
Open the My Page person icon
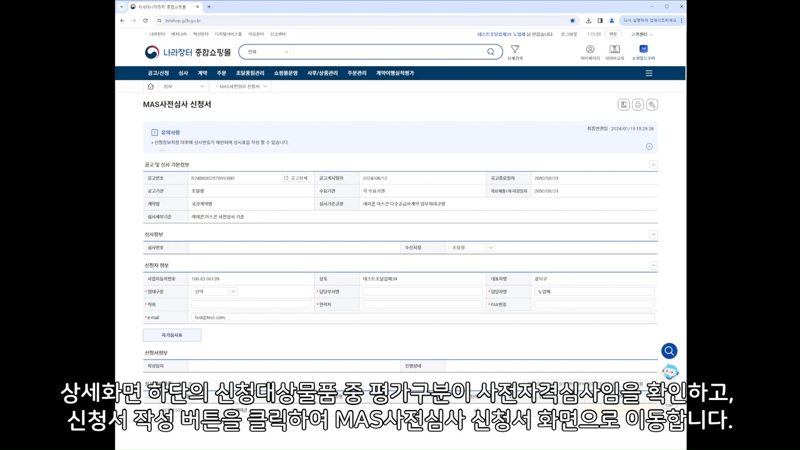pos(590,49)
